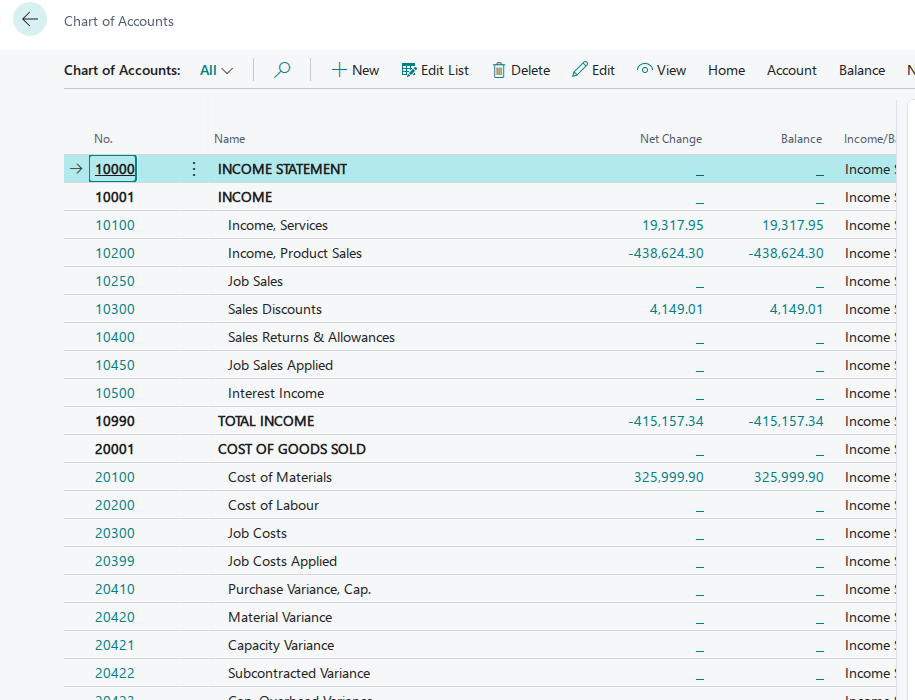The width and height of the screenshot is (915, 700).
Task: Click the Delete trash can icon
Action: click(x=499, y=70)
